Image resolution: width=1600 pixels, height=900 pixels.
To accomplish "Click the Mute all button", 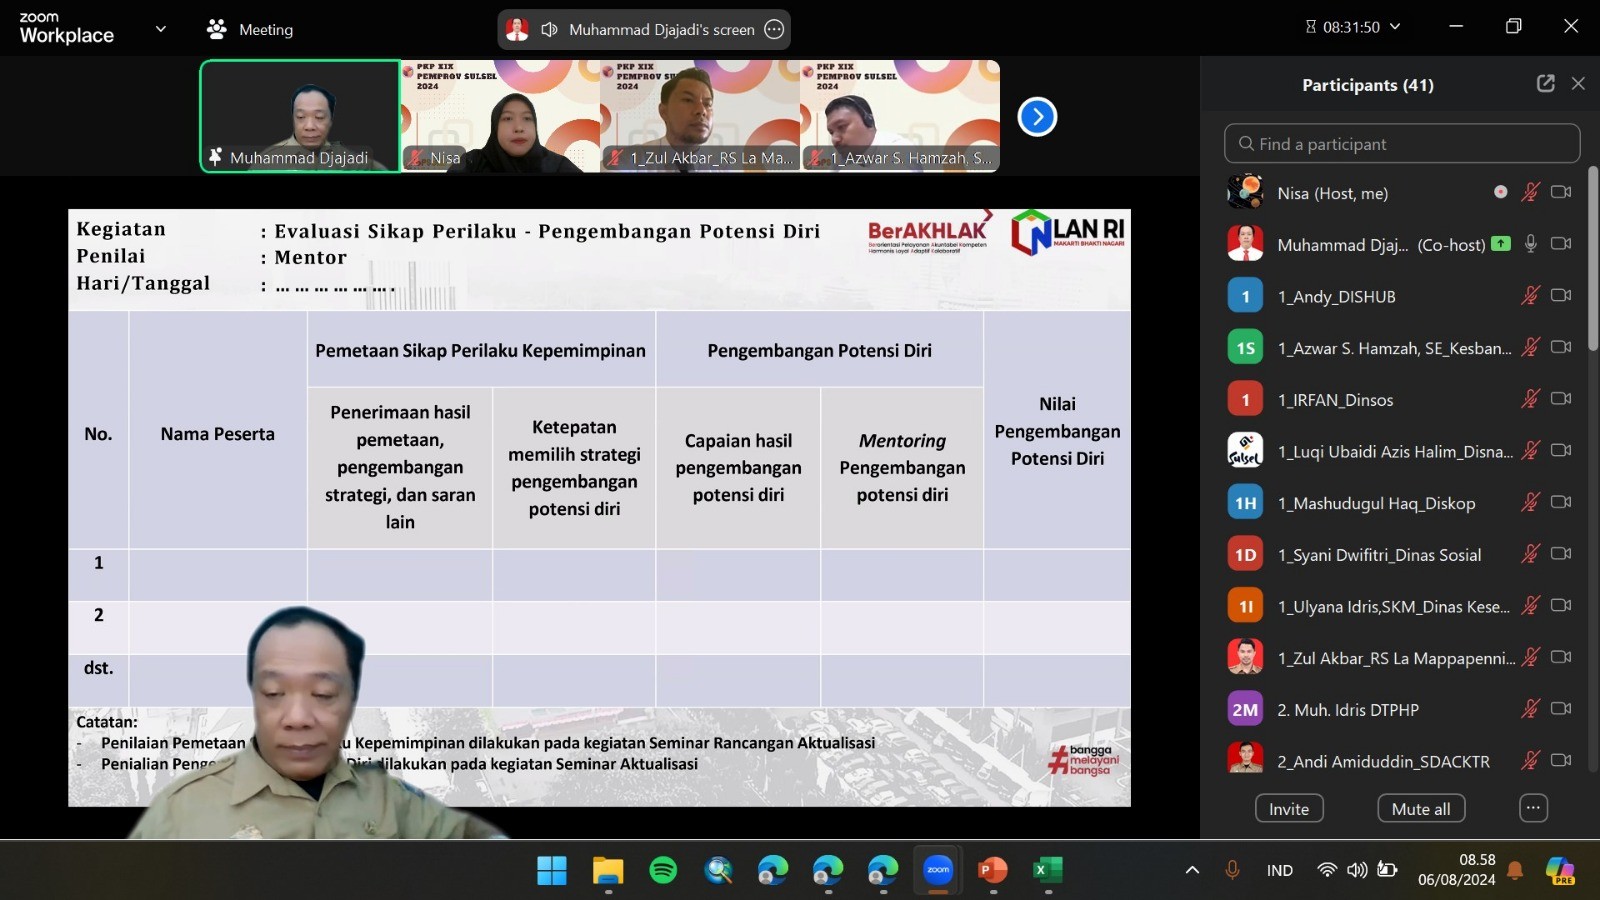I will click(1421, 808).
